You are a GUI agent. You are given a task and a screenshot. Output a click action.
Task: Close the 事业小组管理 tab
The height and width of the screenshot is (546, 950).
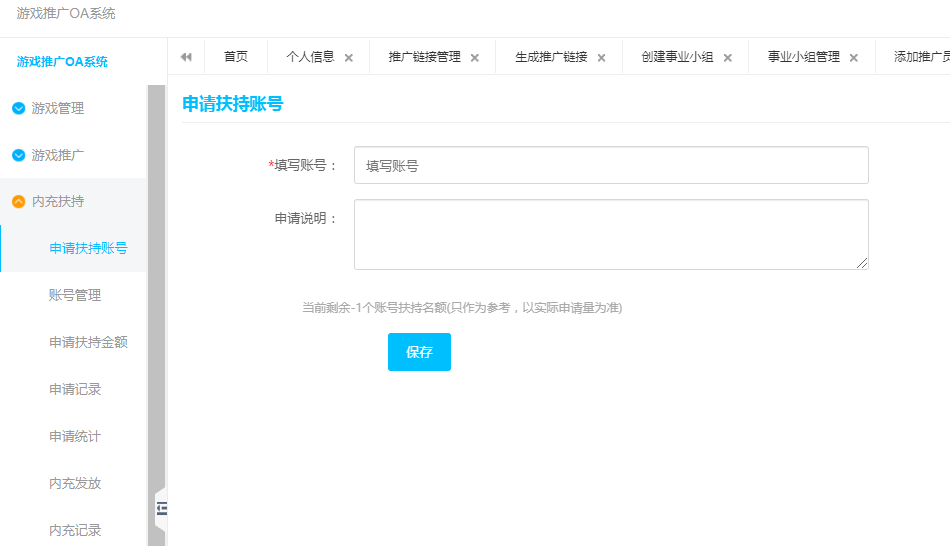coord(854,58)
